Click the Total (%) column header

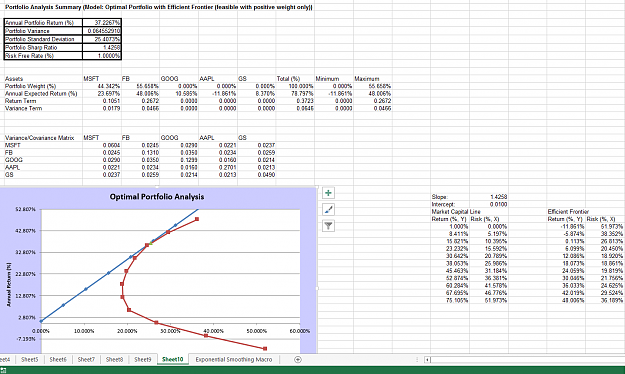pos(295,79)
